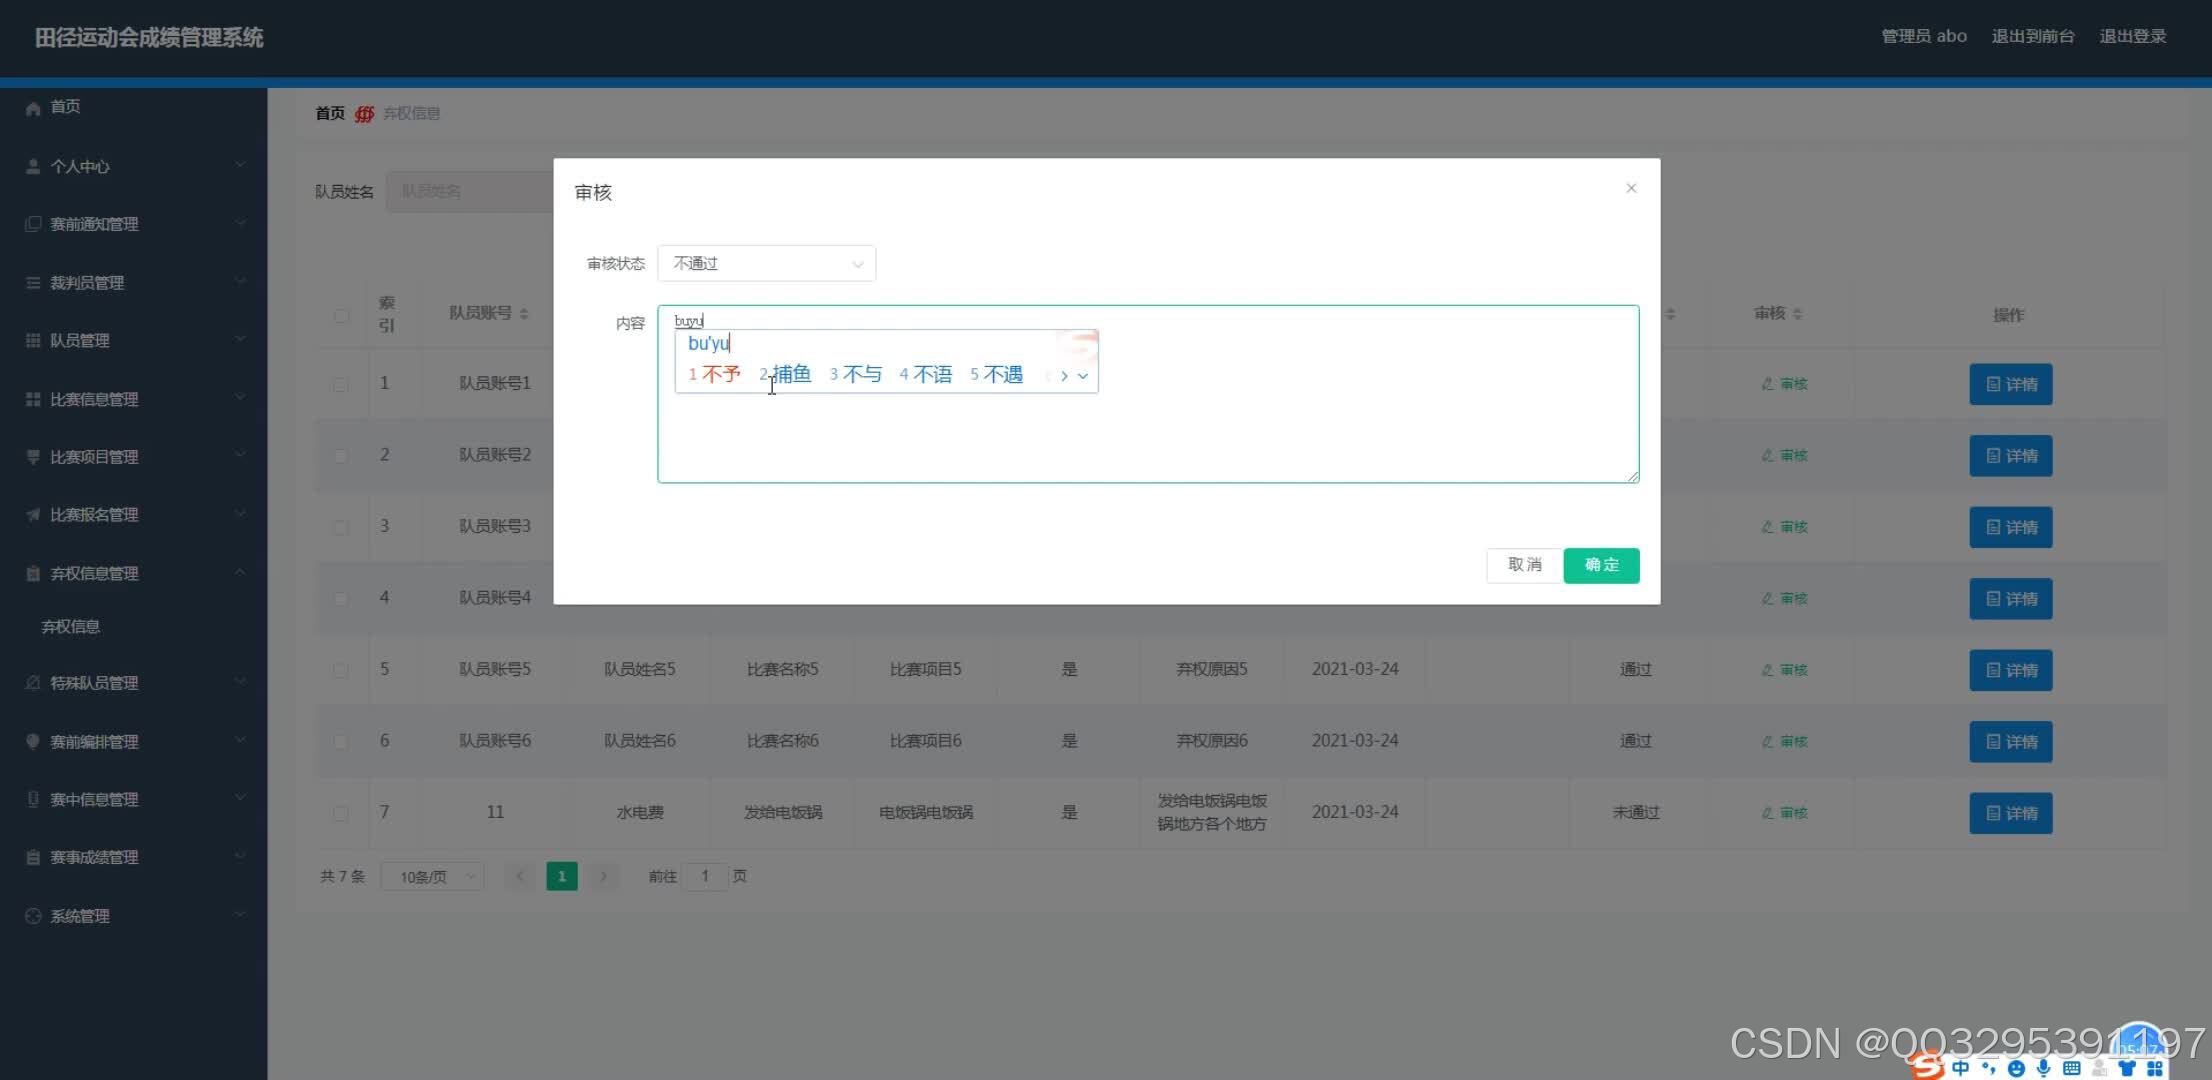Select 弃权信息 submenu item
Viewport: 2212px width, 1080px height.
[x=70, y=627]
